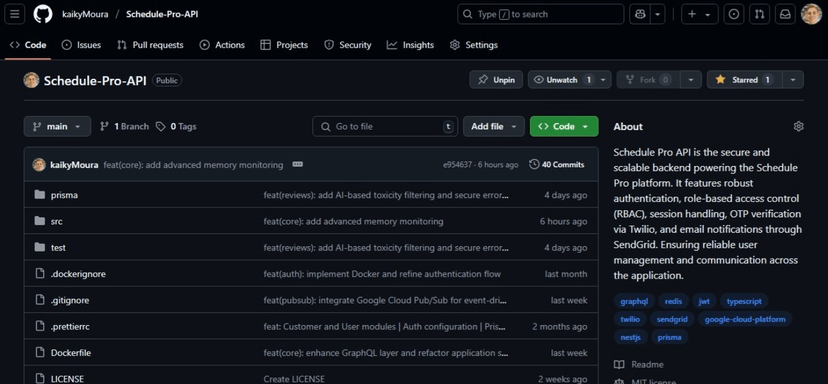Click the prisma row folder icon
This screenshot has width=828, height=384.
coord(40,195)
